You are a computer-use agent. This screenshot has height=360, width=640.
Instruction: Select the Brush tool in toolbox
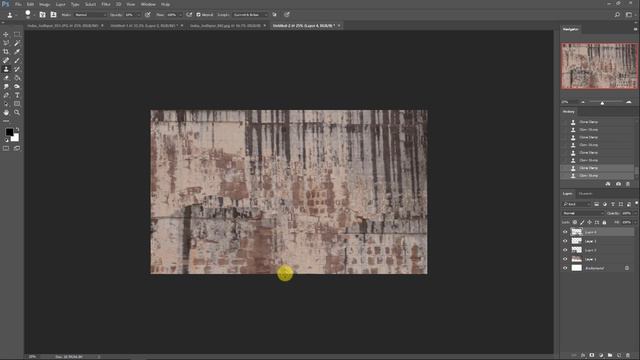tap(17, 60)
